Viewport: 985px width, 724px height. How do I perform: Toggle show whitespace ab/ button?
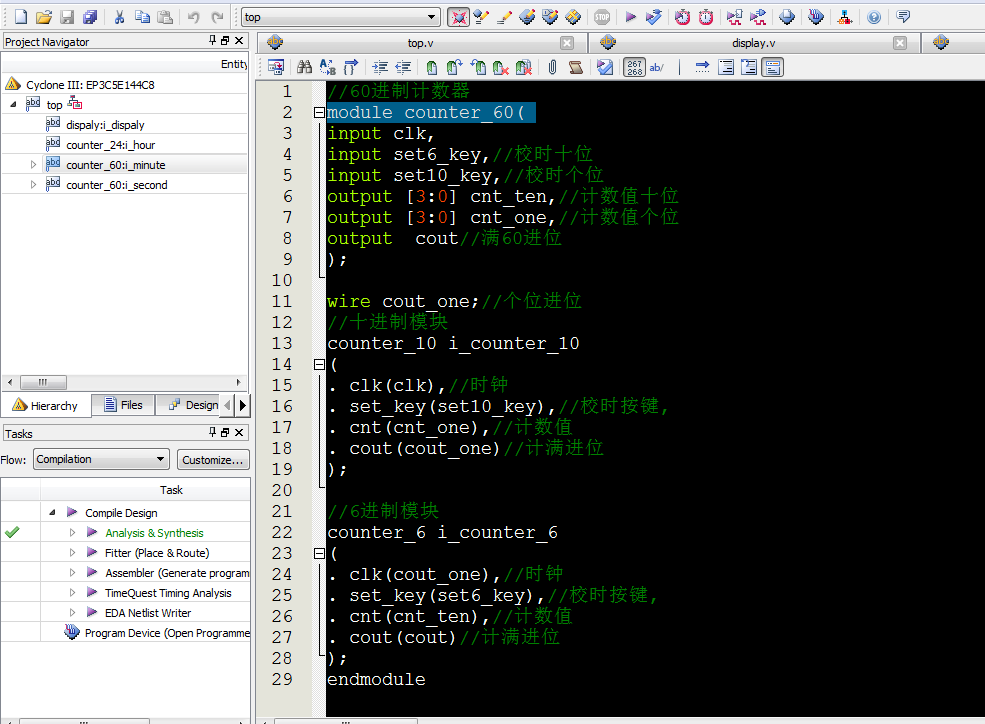[x=656, y=67]
